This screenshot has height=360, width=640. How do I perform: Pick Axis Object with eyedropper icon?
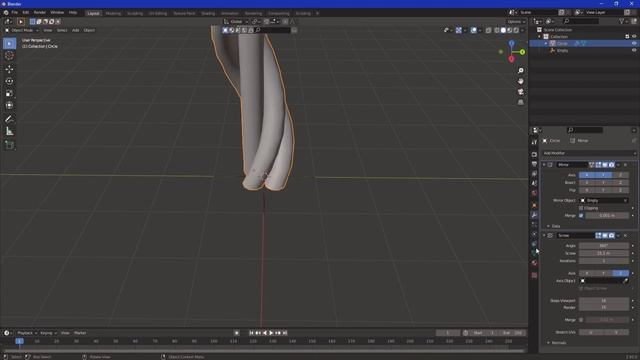(625, 281)
